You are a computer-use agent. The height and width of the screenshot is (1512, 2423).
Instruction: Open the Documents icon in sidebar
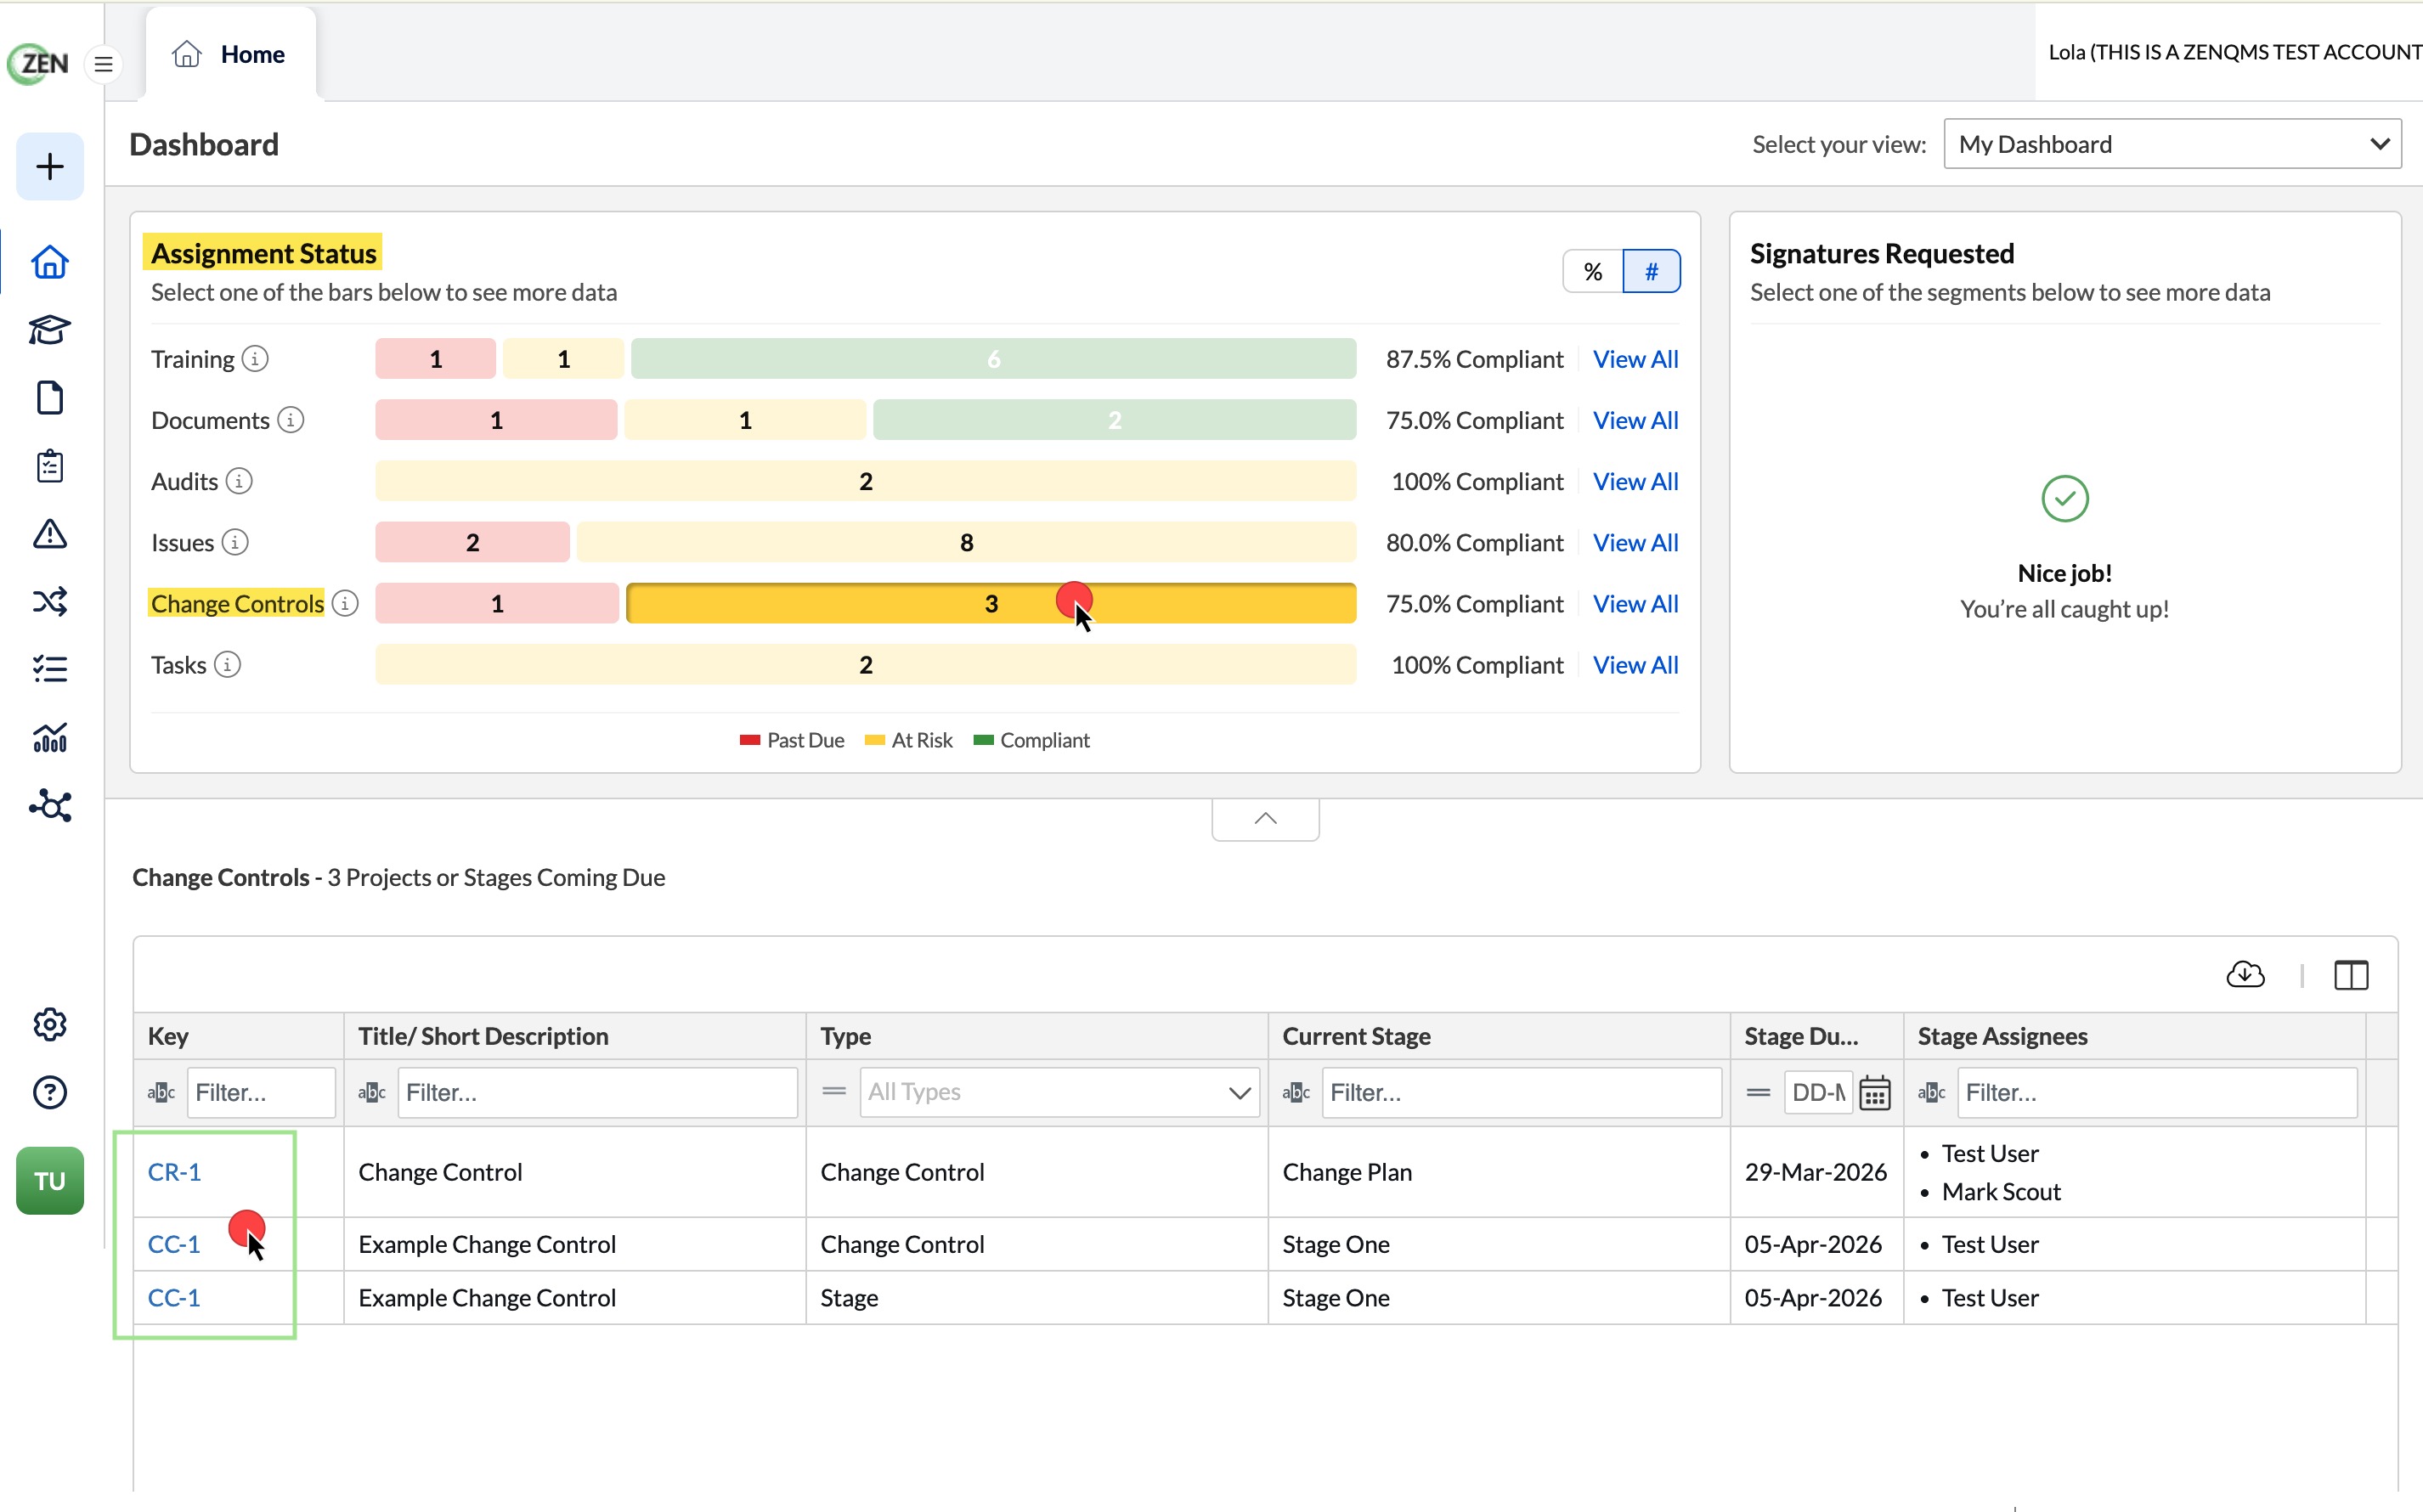(50, 398)
